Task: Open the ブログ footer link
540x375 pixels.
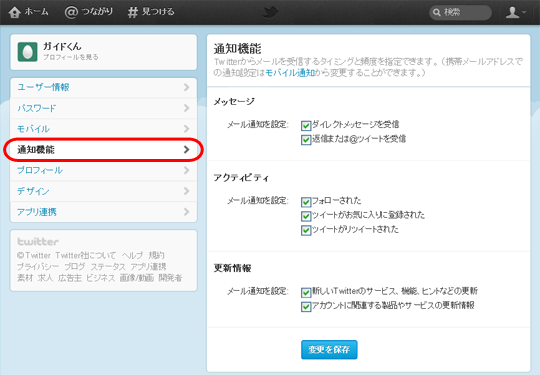Action: (75, 267)
